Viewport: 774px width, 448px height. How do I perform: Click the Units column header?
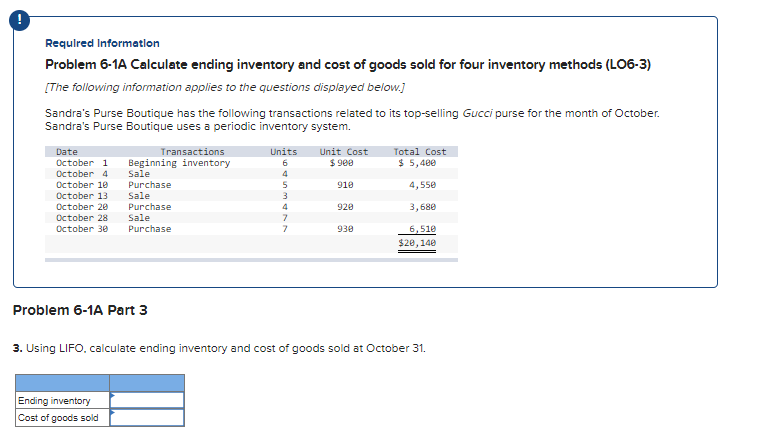click(284, 152)
